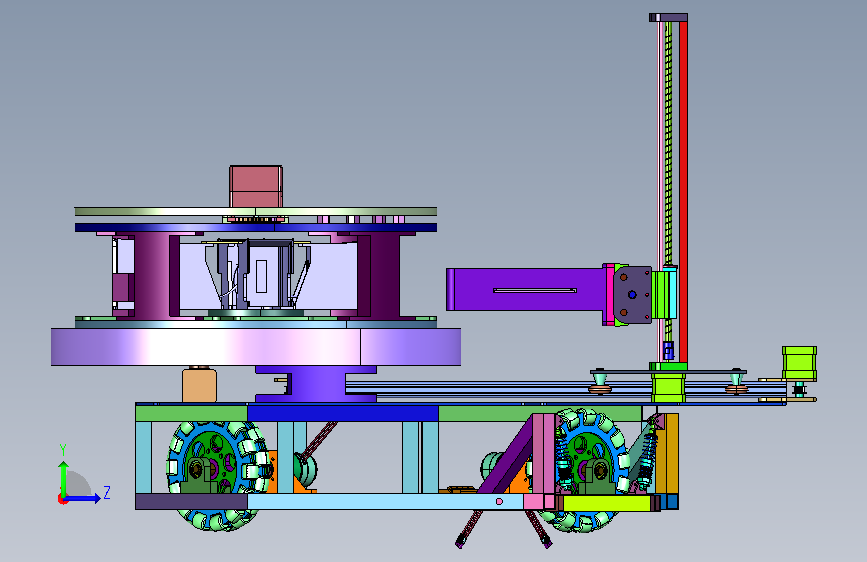Select the red motor block atop the turntable
The height and width of the screenshot is (562, 867).
coord(256,186)
